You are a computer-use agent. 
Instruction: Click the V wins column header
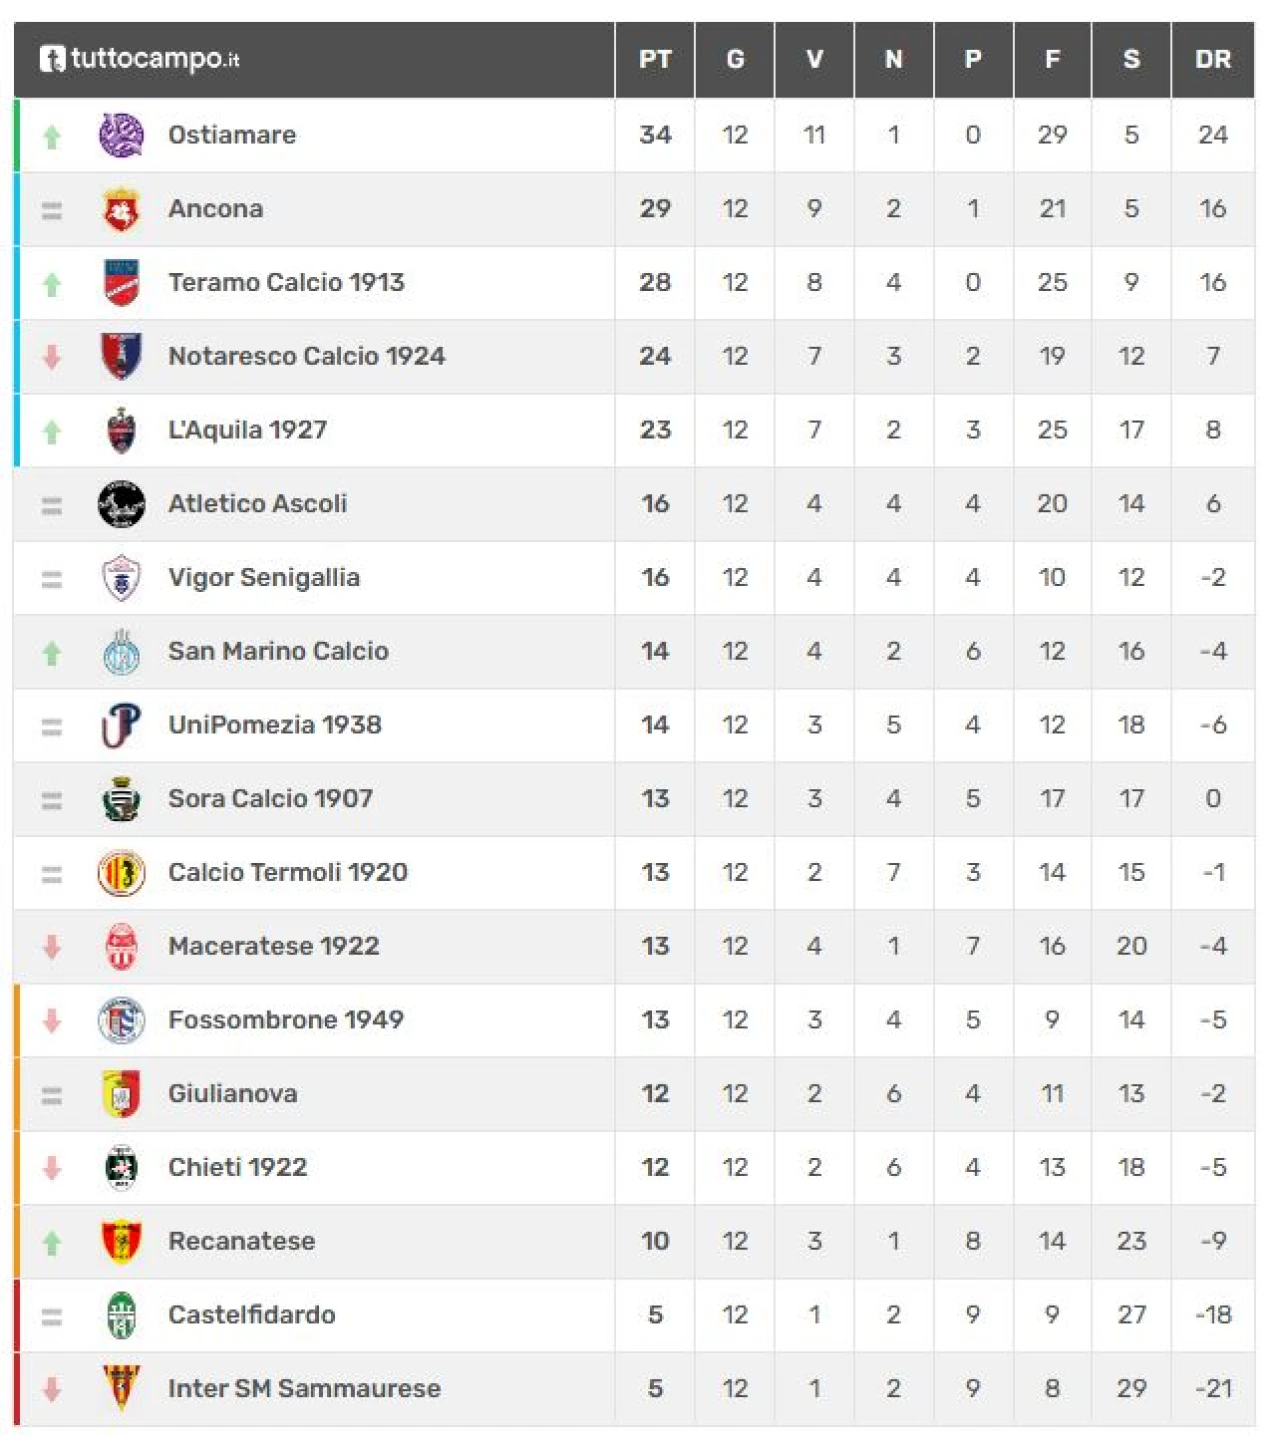click(x=814, y=60)
